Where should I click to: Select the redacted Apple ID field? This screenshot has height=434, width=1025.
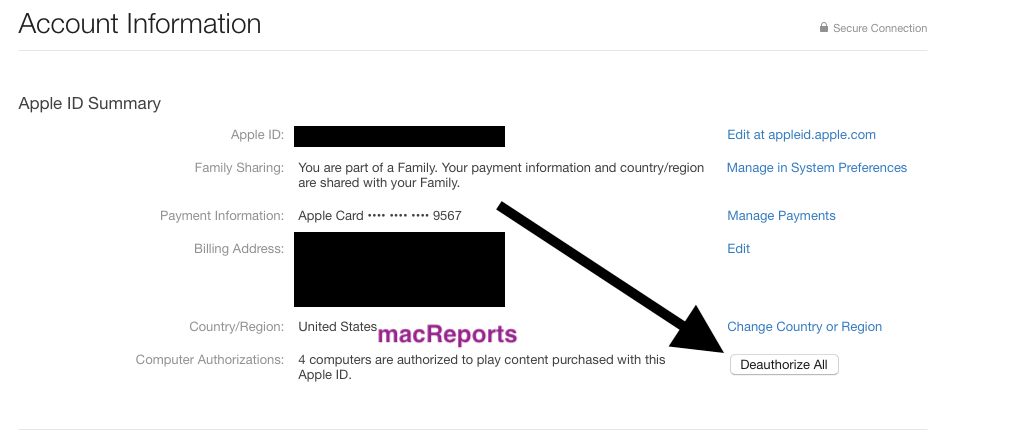[x=399, y=136]
